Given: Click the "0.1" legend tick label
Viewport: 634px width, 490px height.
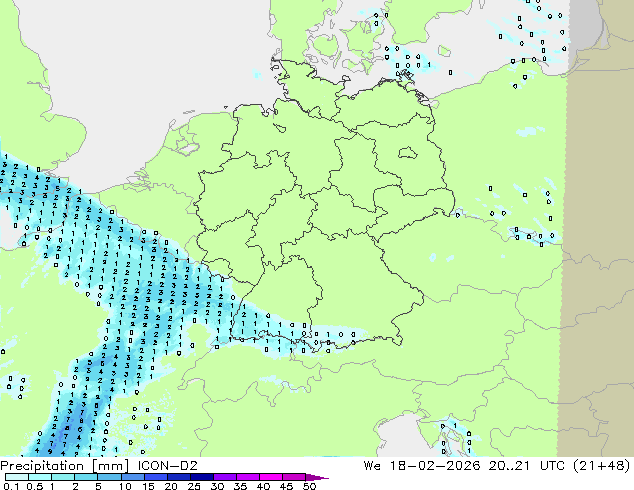Looking at the screenshot, I should pyautogui.click(x=10, y=486).
